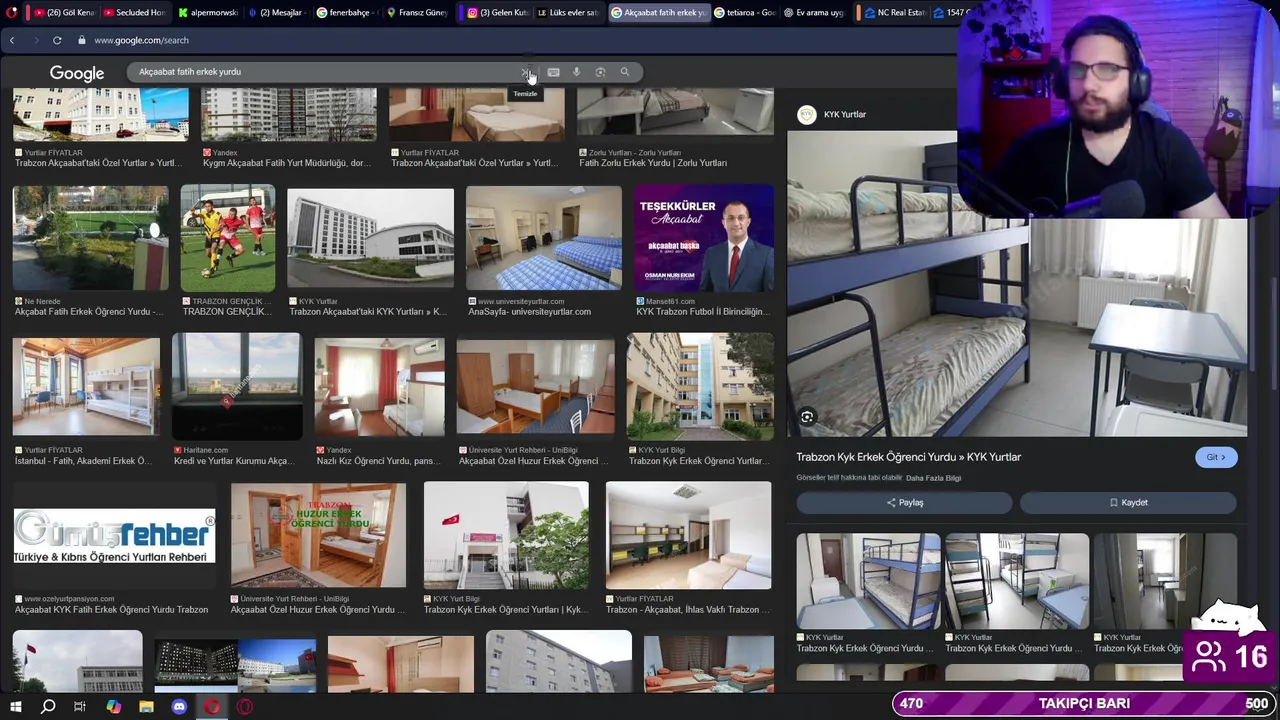Open Discord from the taskbar
1280x720 pixels.
(x=179, y=706)
